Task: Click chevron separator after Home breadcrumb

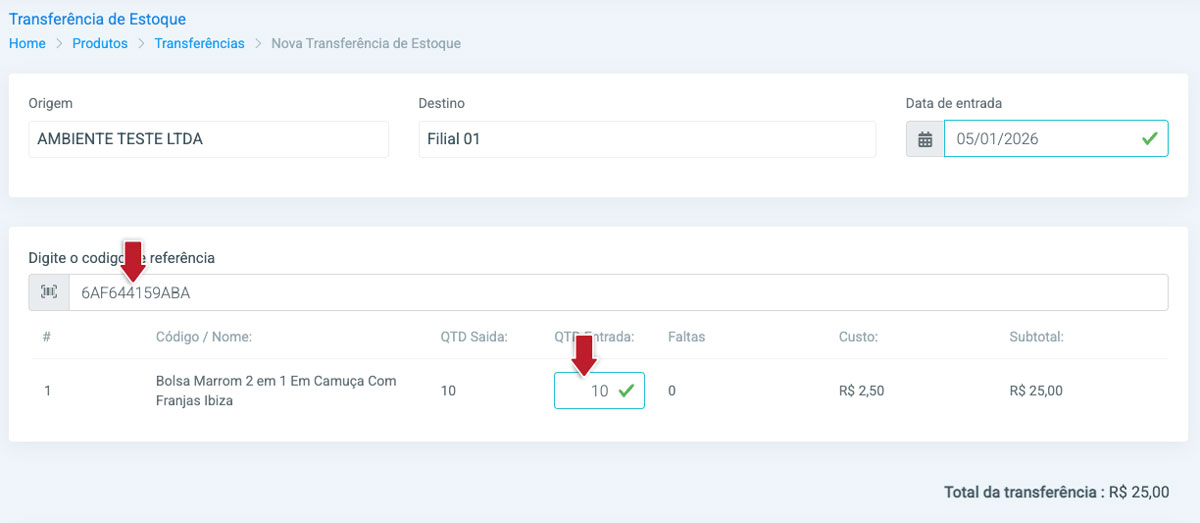Action: (59, 44)
